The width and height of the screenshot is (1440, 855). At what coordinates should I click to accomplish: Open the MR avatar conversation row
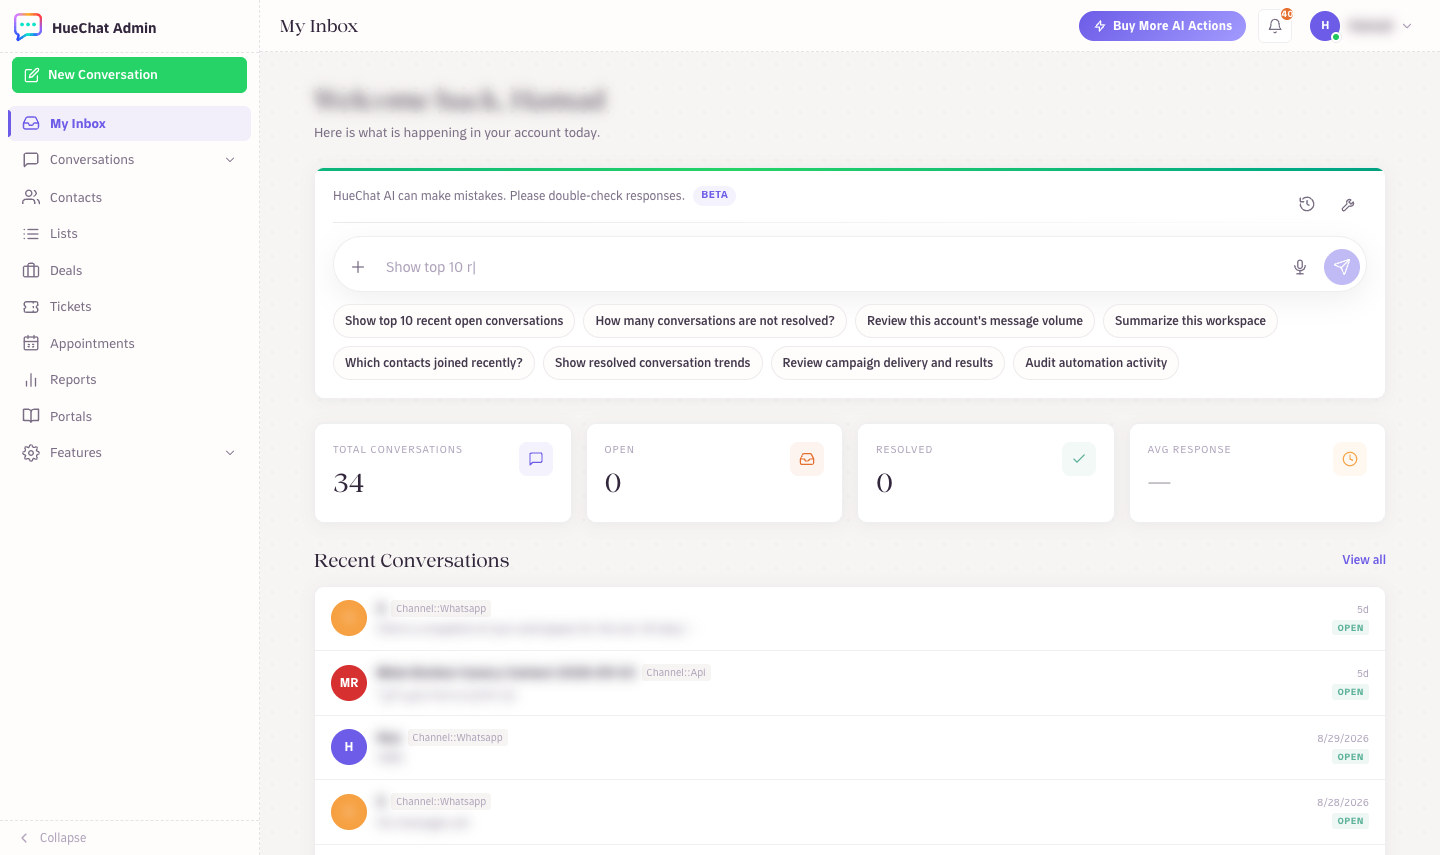[x=850, y=683]
